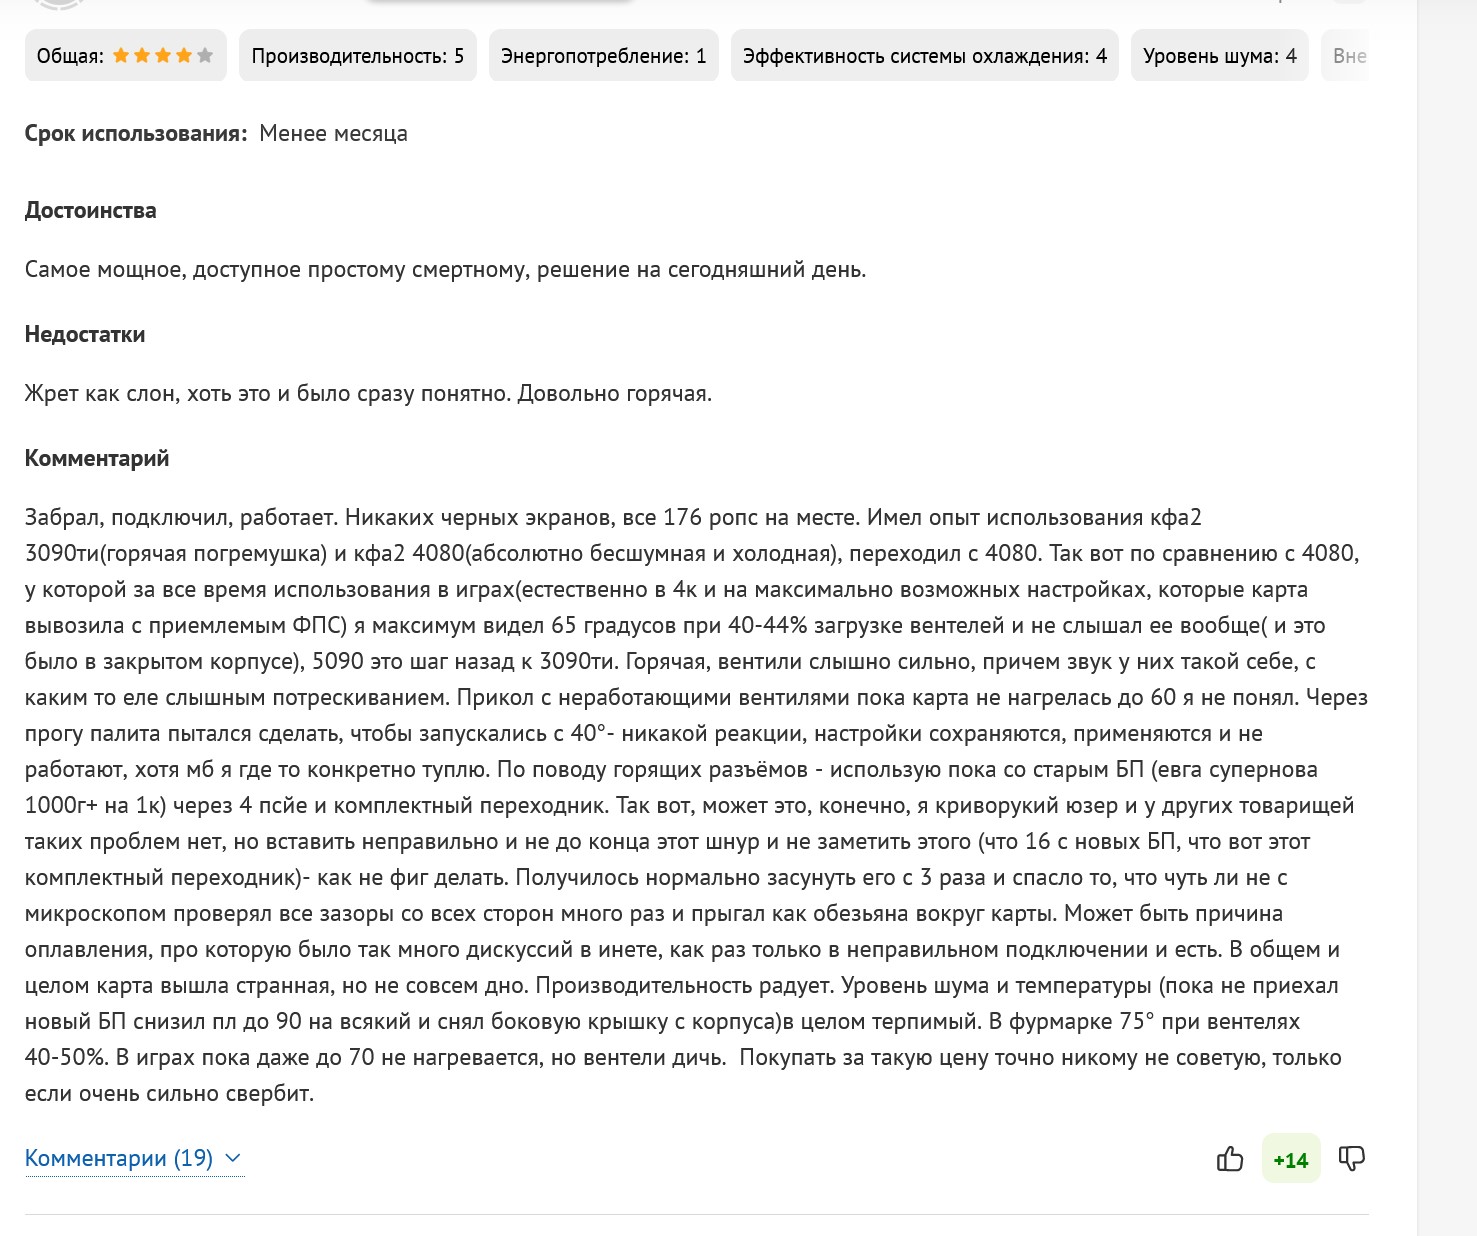
Task: Click the partially hidden Вне rating chip
Action: pos(1349,56)
